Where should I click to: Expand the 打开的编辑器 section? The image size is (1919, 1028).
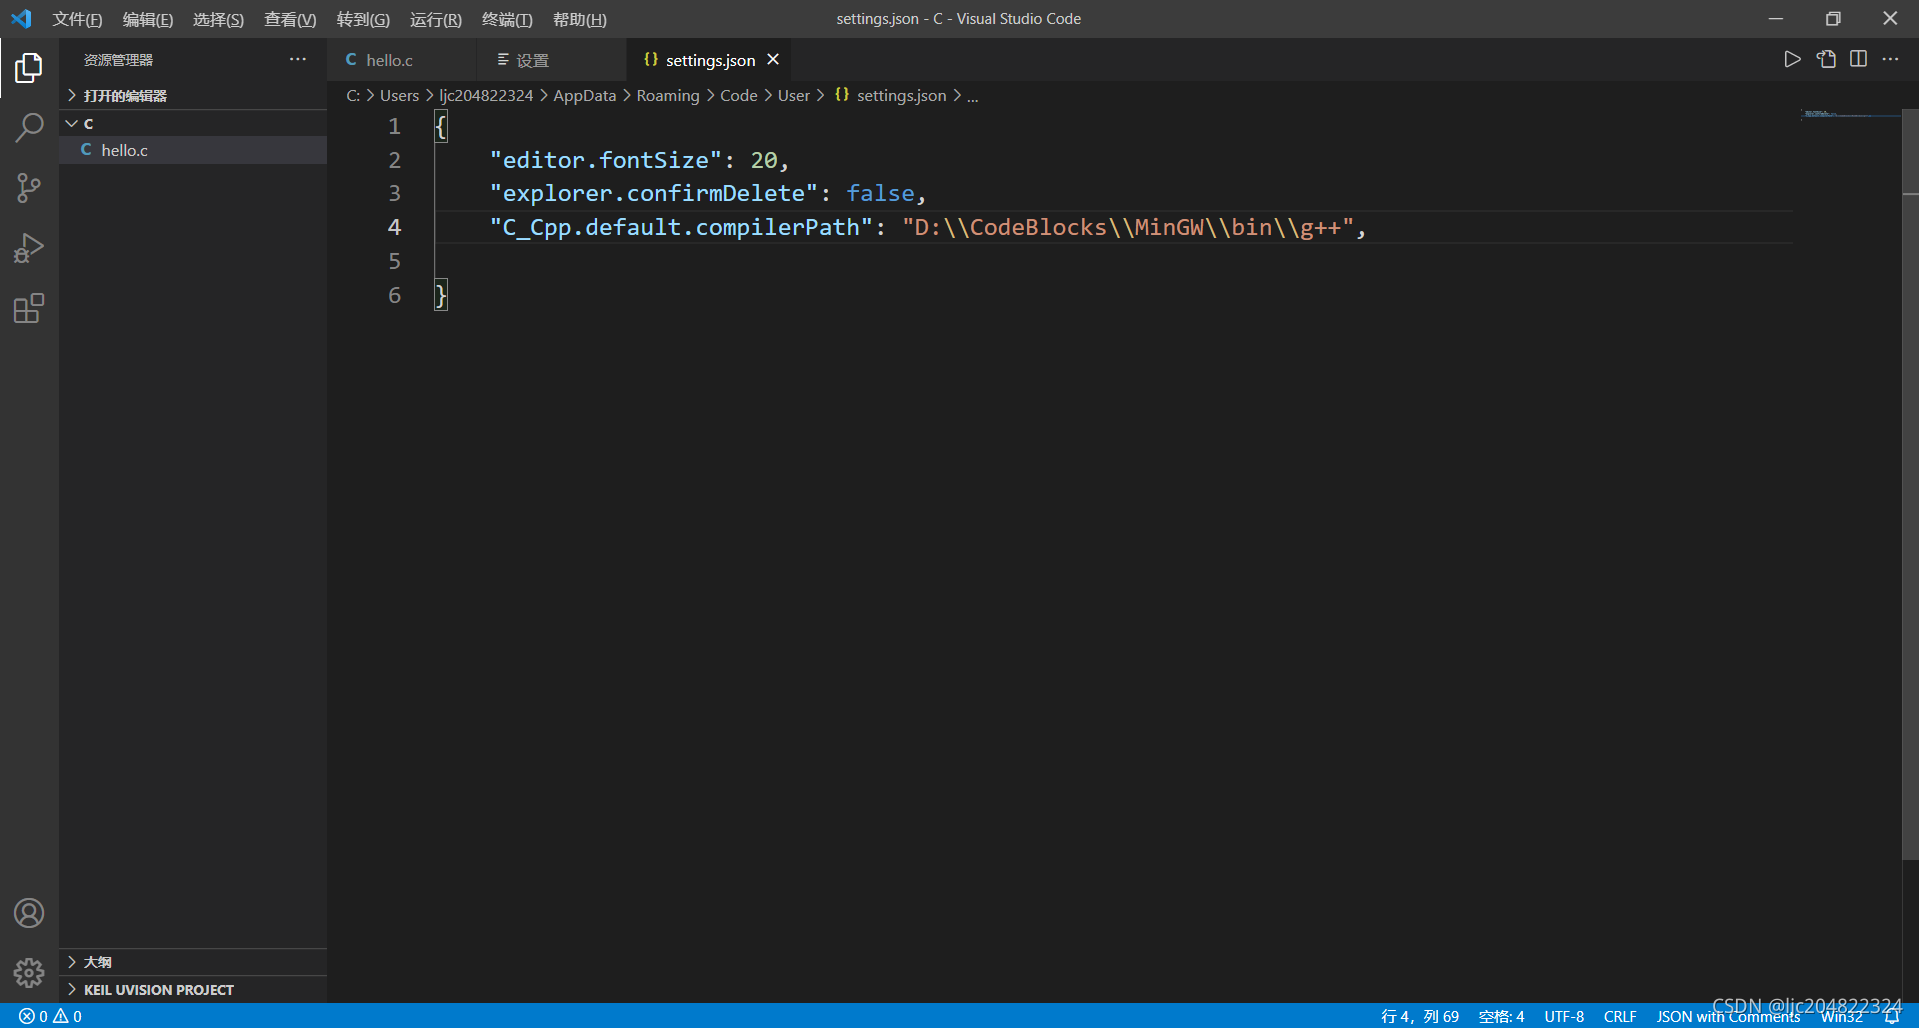pyautogui.click(x=193, y=95)
